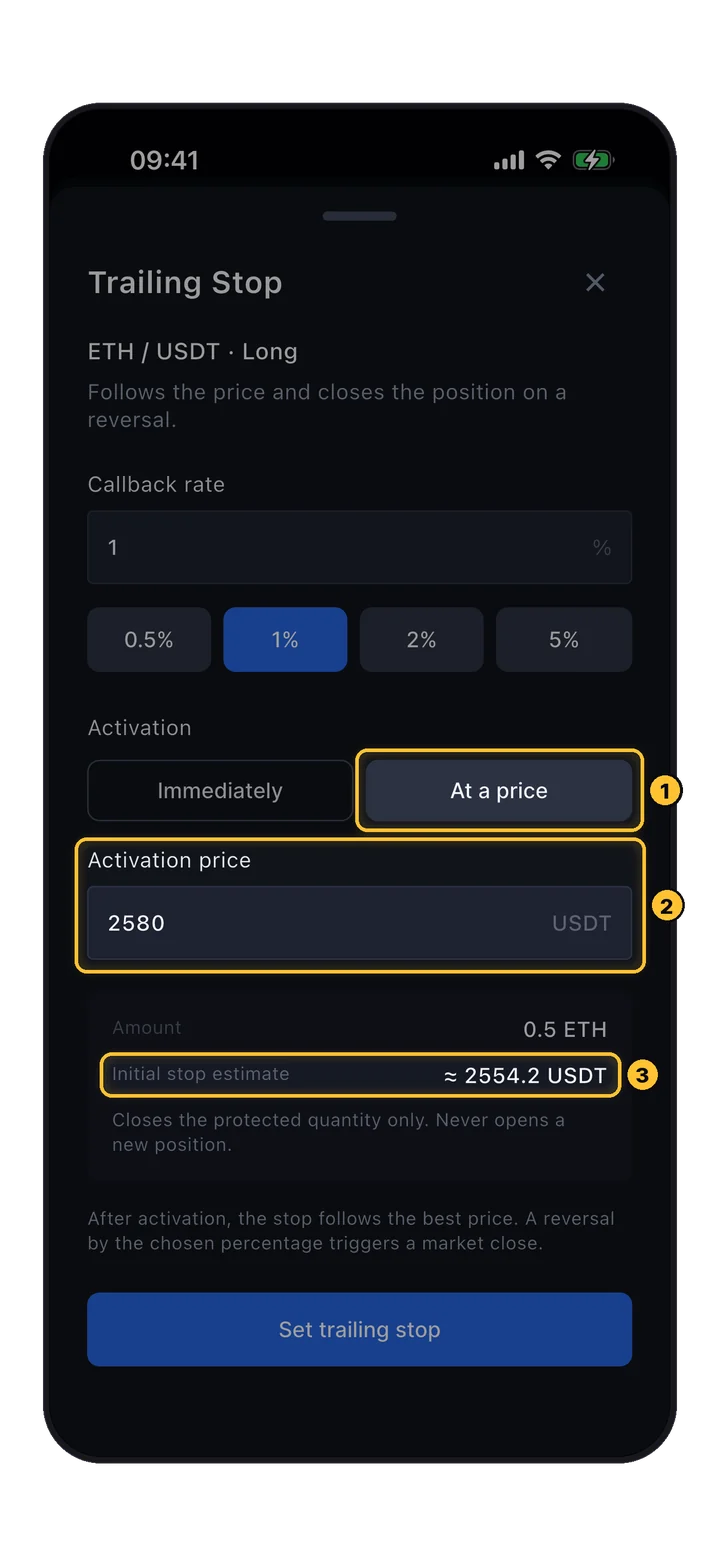The height and width of the screenshot is (1565, 720).
Task: Click annotation marker number 1
Action: 665,791
